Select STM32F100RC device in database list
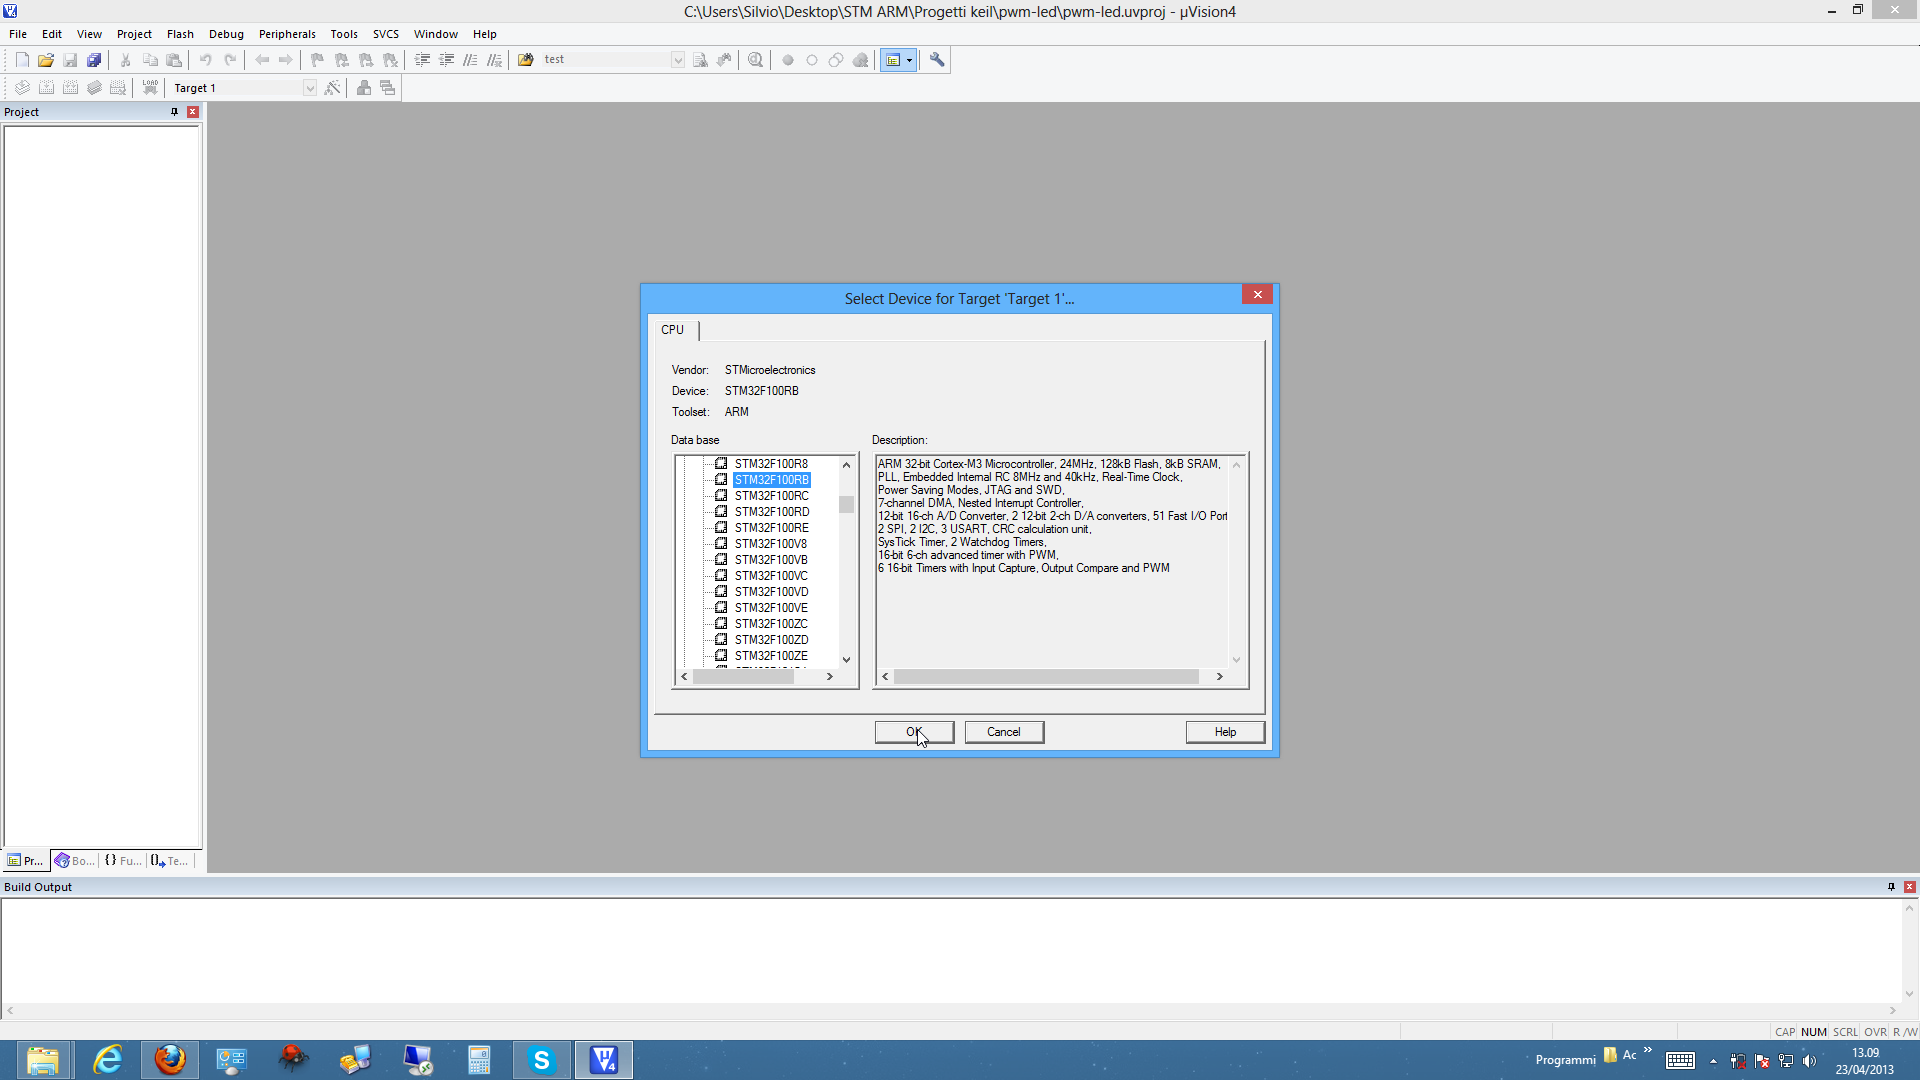Screen dimensions: 1920x1080 [771, 496]
